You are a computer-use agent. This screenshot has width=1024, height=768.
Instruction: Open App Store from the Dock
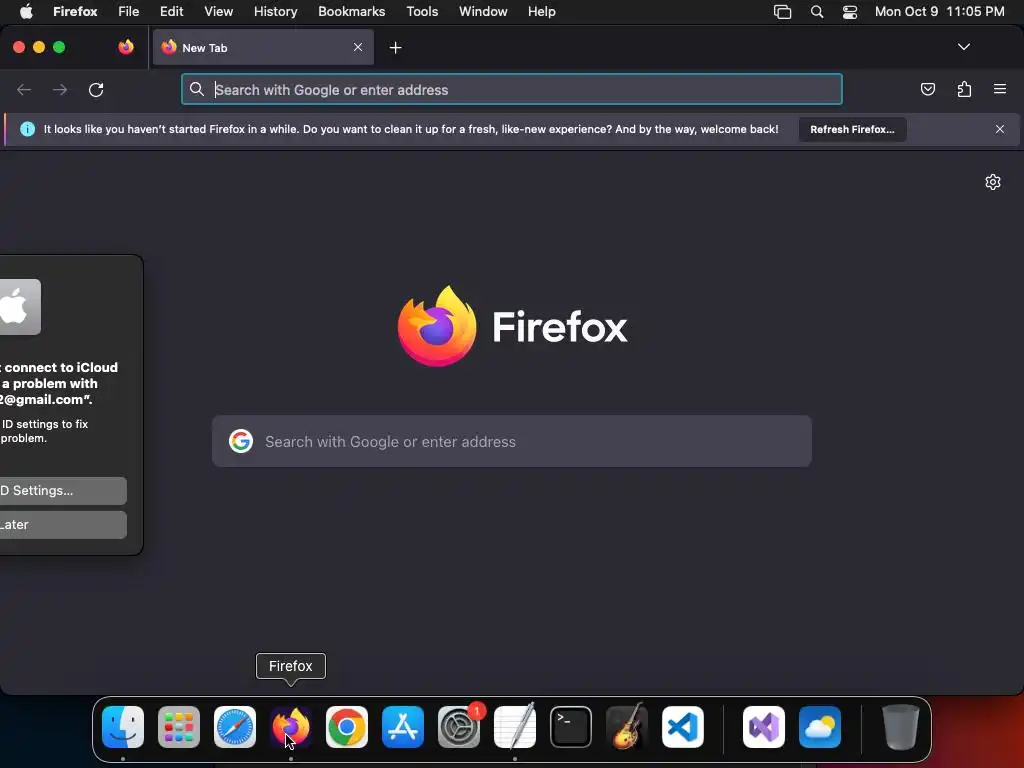click(x=403, y=727)
